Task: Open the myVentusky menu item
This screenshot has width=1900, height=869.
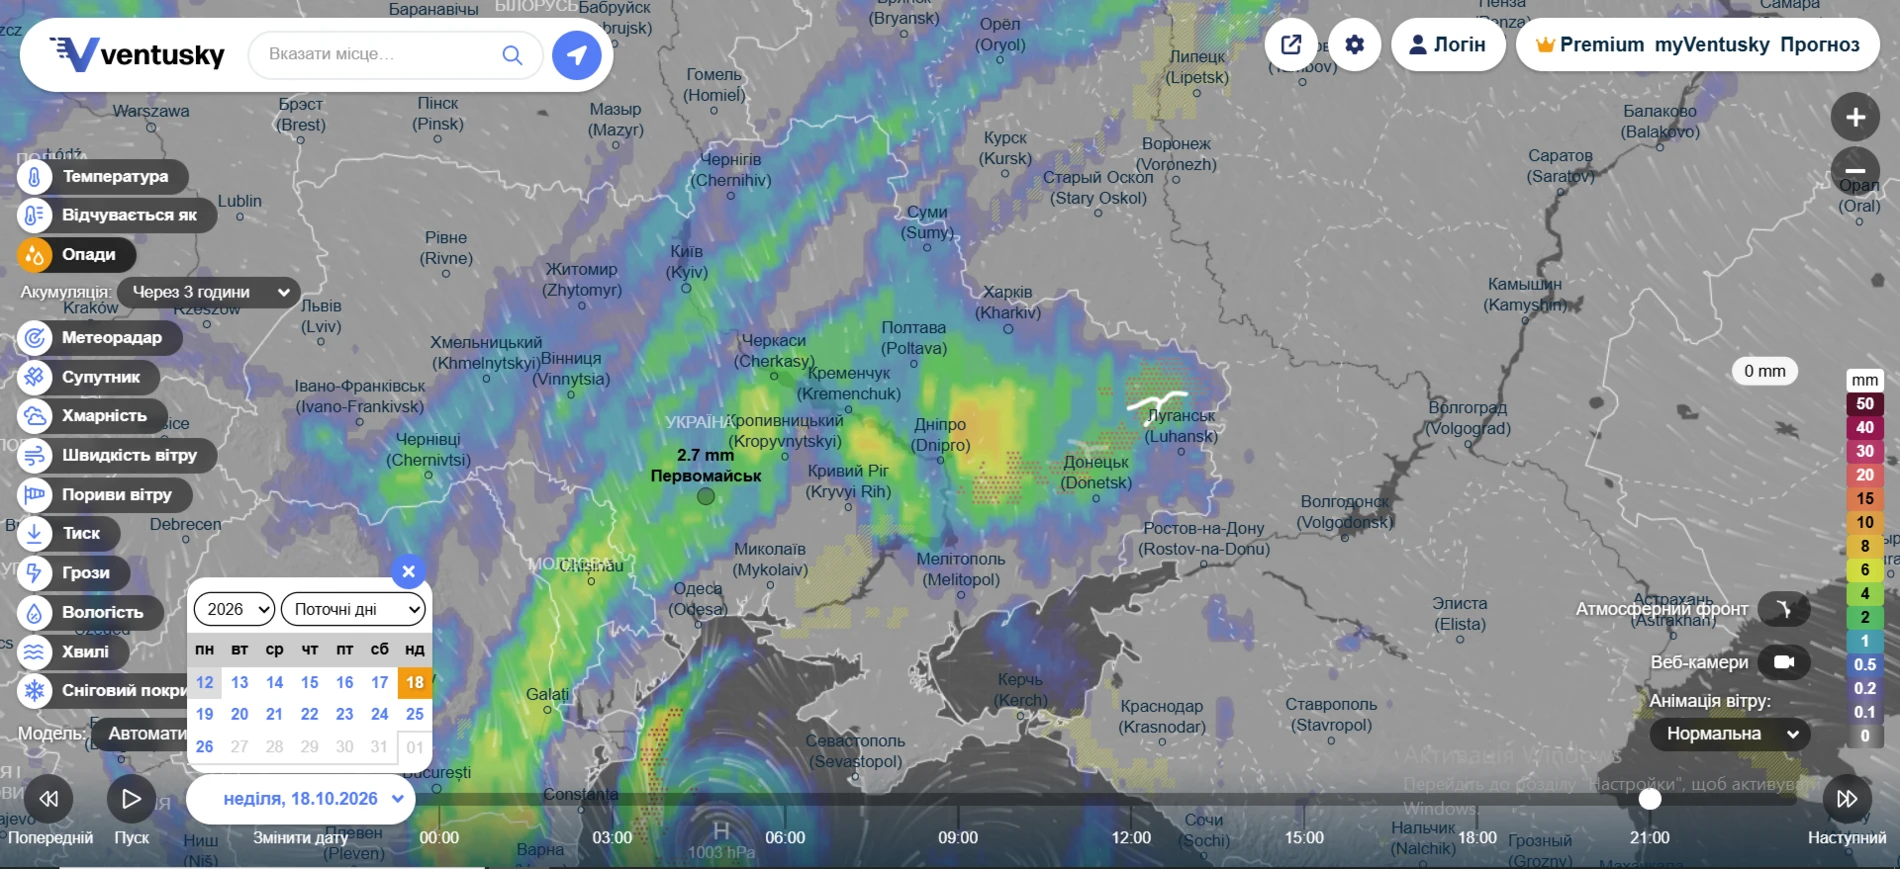Action: 1712,45
